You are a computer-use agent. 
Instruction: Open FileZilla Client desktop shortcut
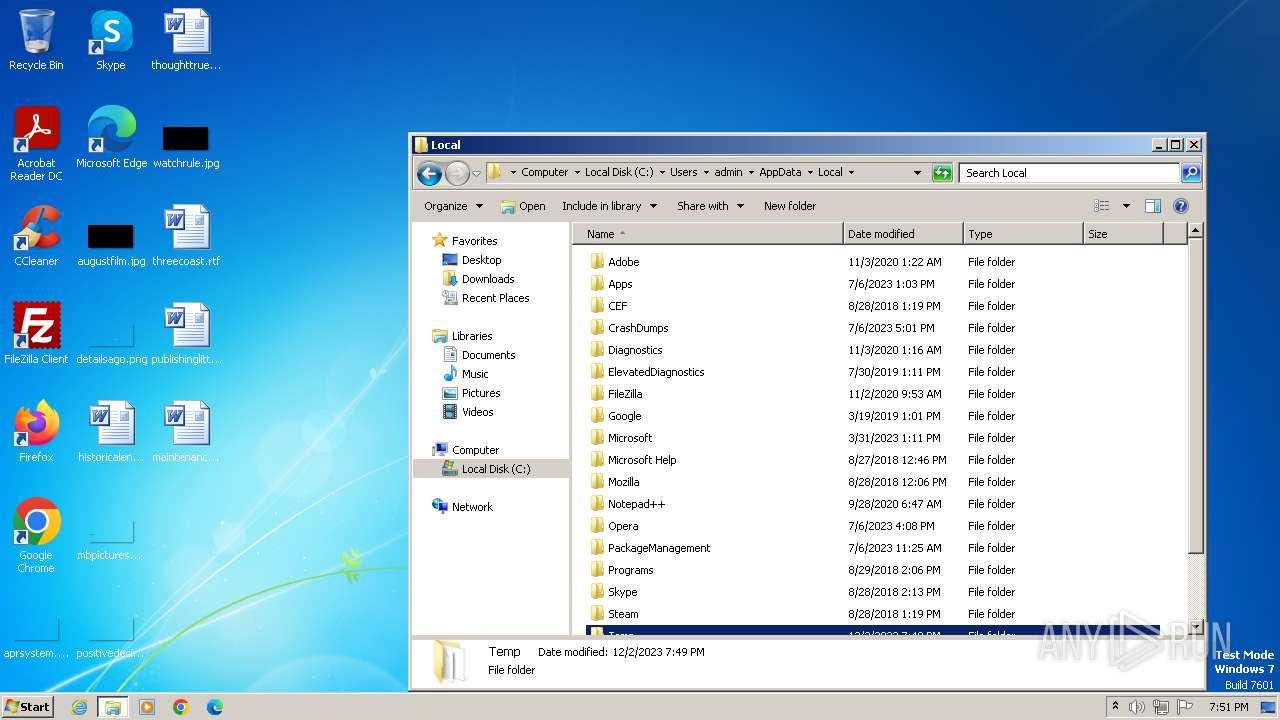36,334
